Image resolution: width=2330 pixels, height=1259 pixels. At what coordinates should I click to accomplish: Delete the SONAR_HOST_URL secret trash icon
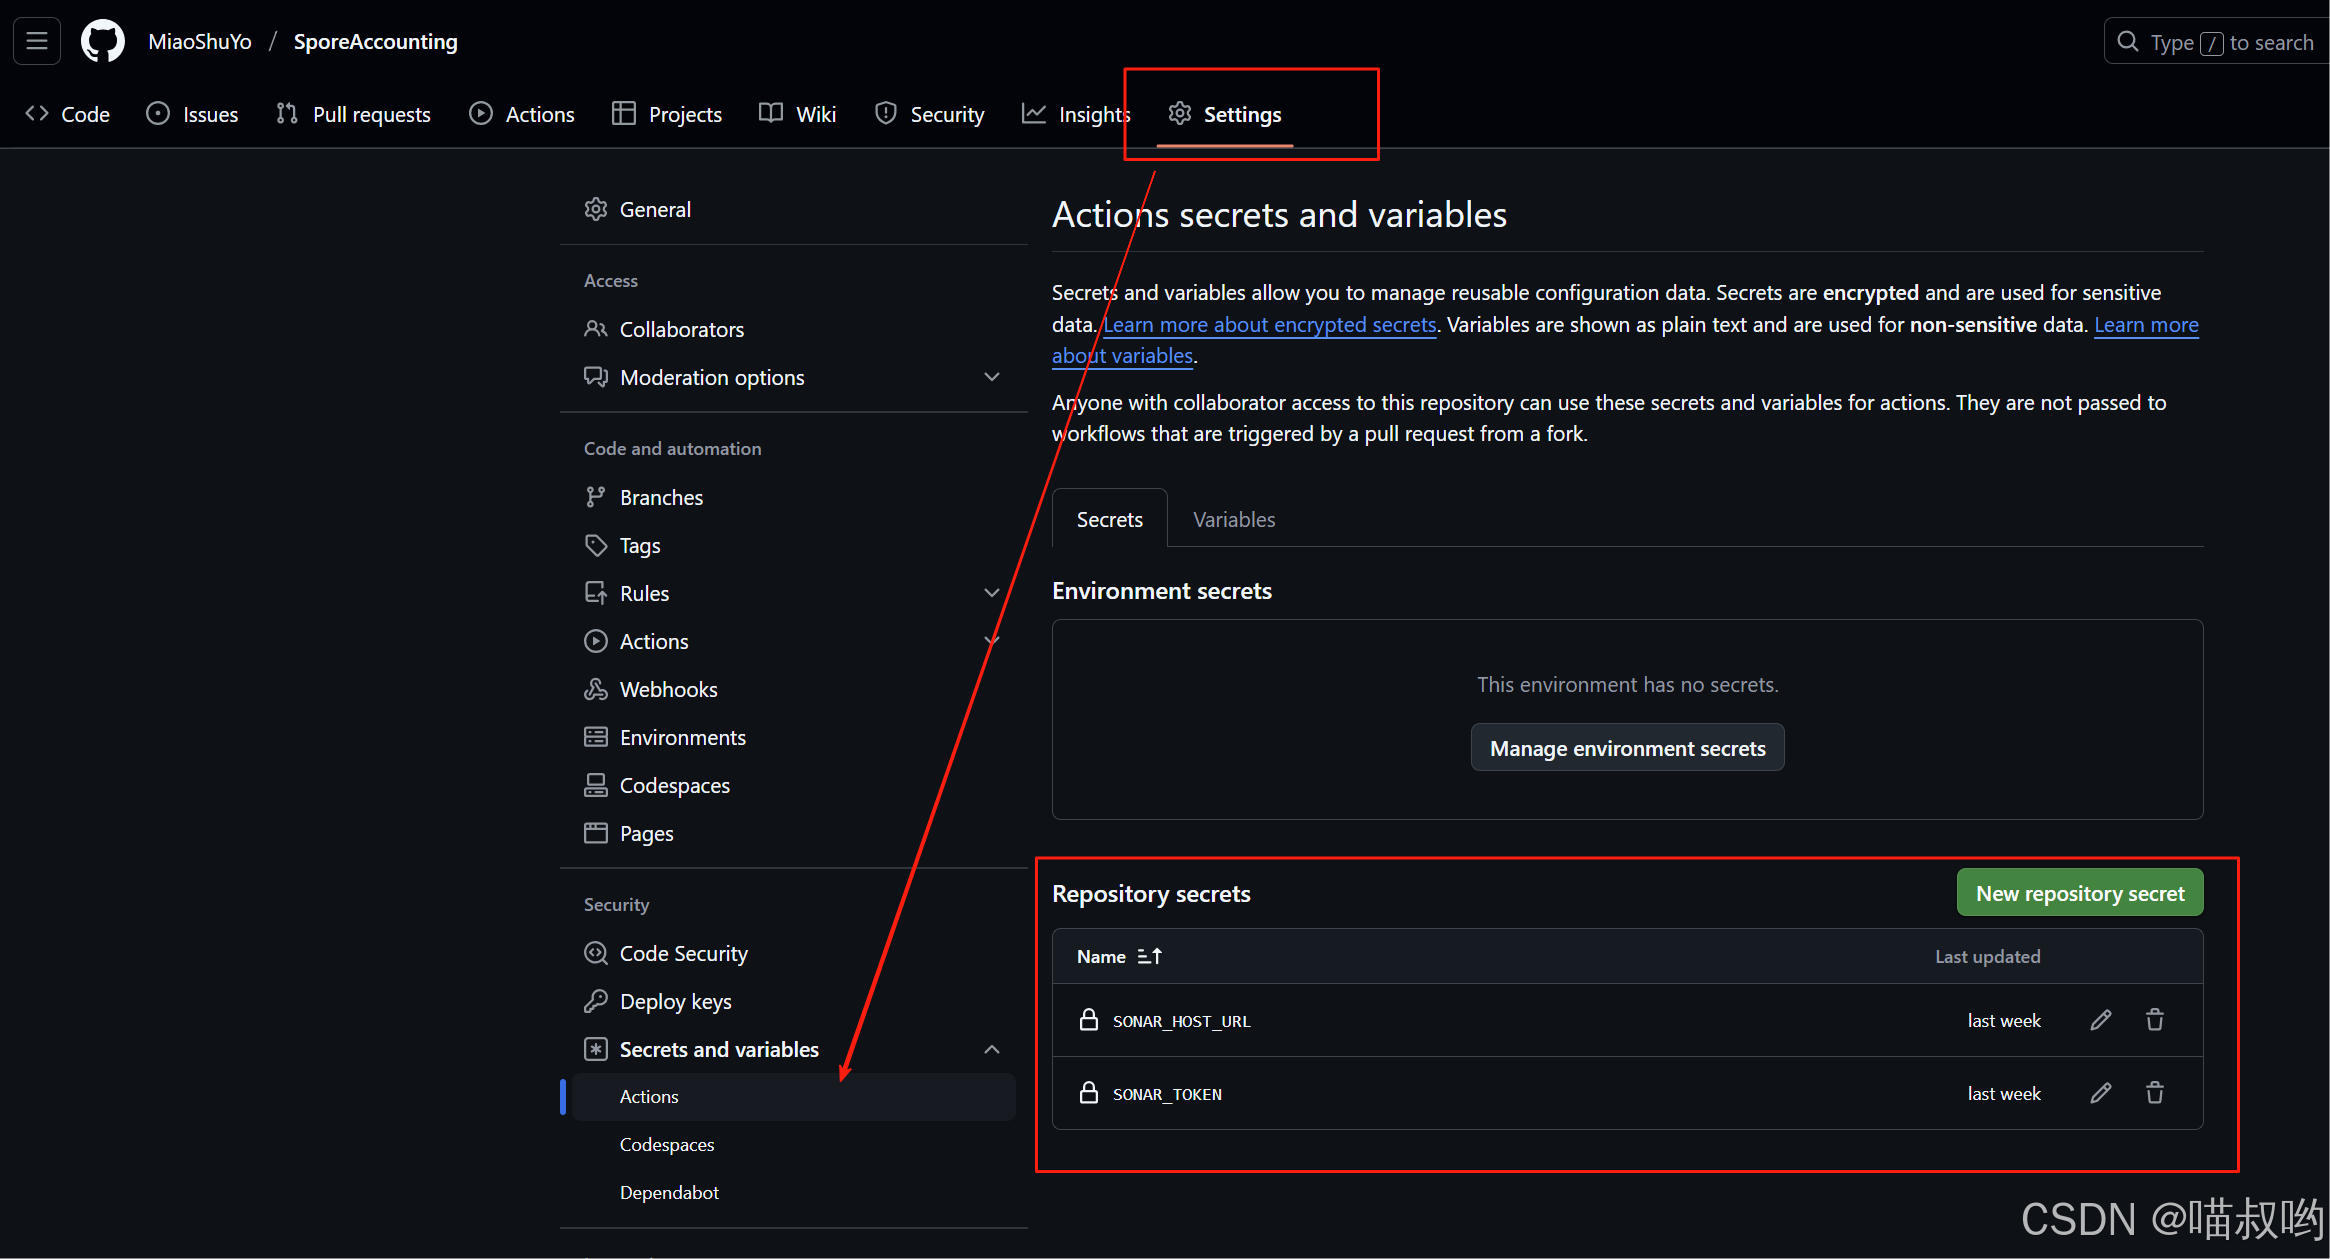(x=2154, y=1020)
